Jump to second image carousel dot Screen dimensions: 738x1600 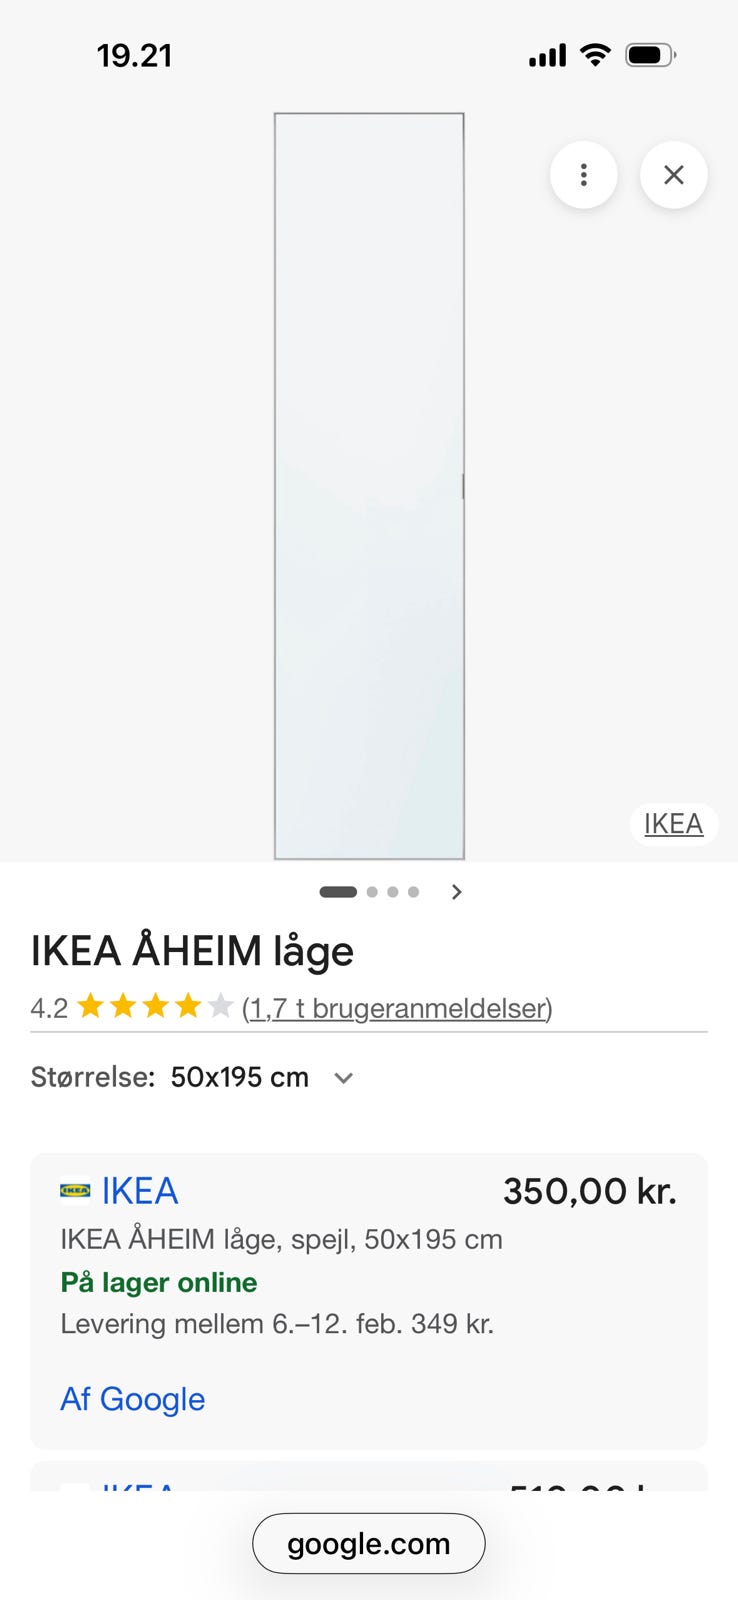pyautogui.click(x=372, y=892)
